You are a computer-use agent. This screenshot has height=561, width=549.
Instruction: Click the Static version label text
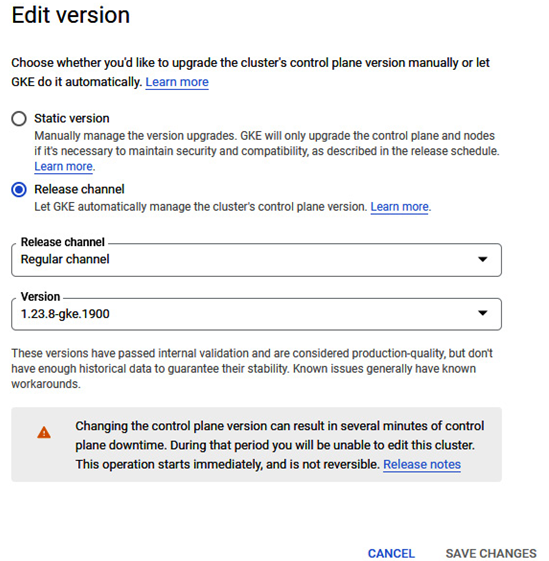(x=72, y=118)
